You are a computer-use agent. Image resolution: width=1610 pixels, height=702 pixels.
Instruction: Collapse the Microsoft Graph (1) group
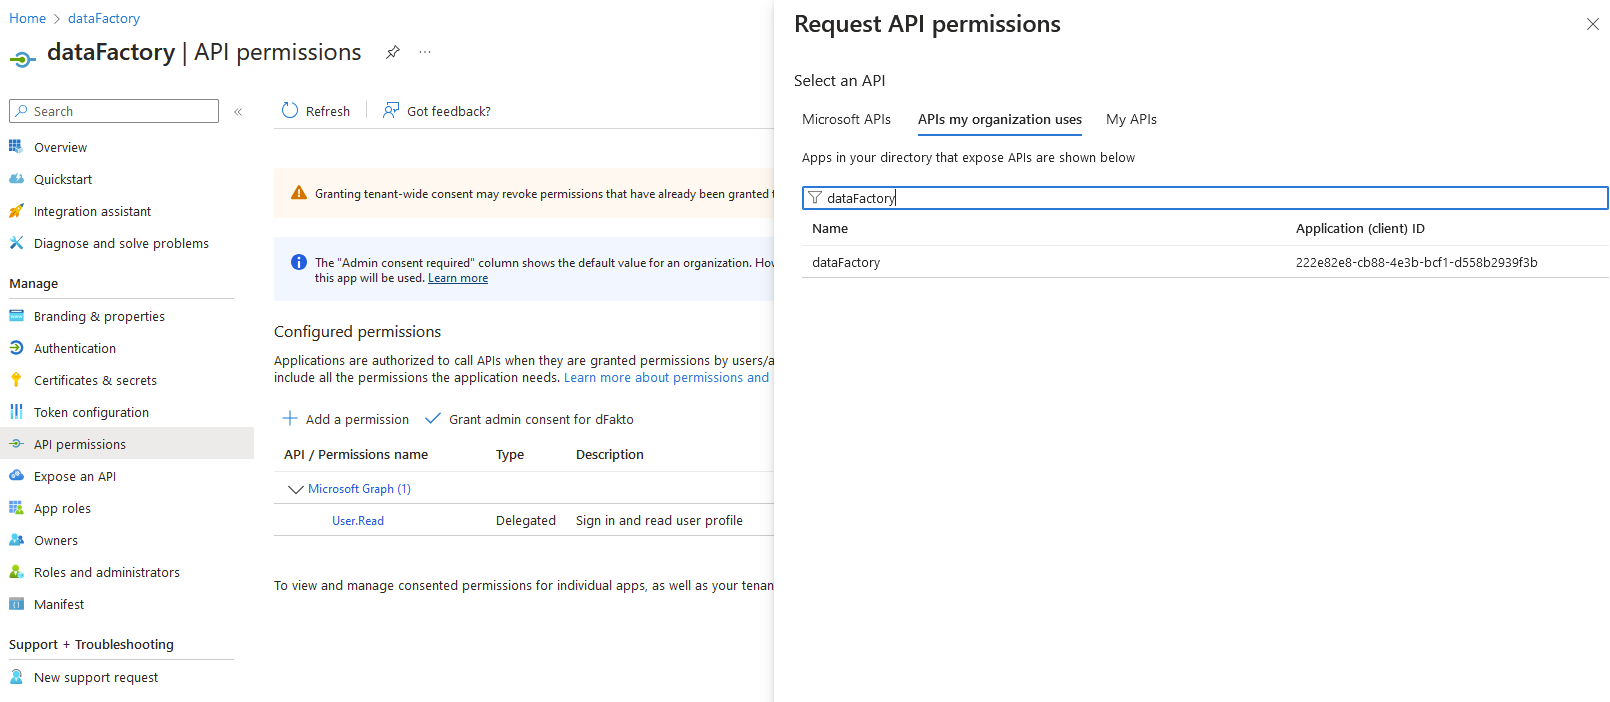pos(295,489)
